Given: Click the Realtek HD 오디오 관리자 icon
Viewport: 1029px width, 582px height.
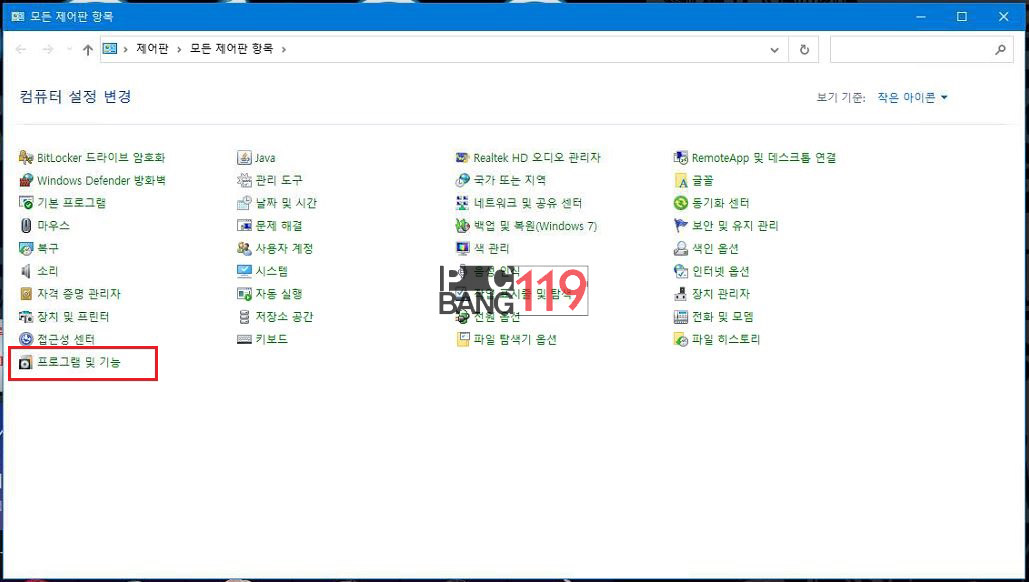Looking at the screenshot, I should pyautogui.click(x=462, y=158).
